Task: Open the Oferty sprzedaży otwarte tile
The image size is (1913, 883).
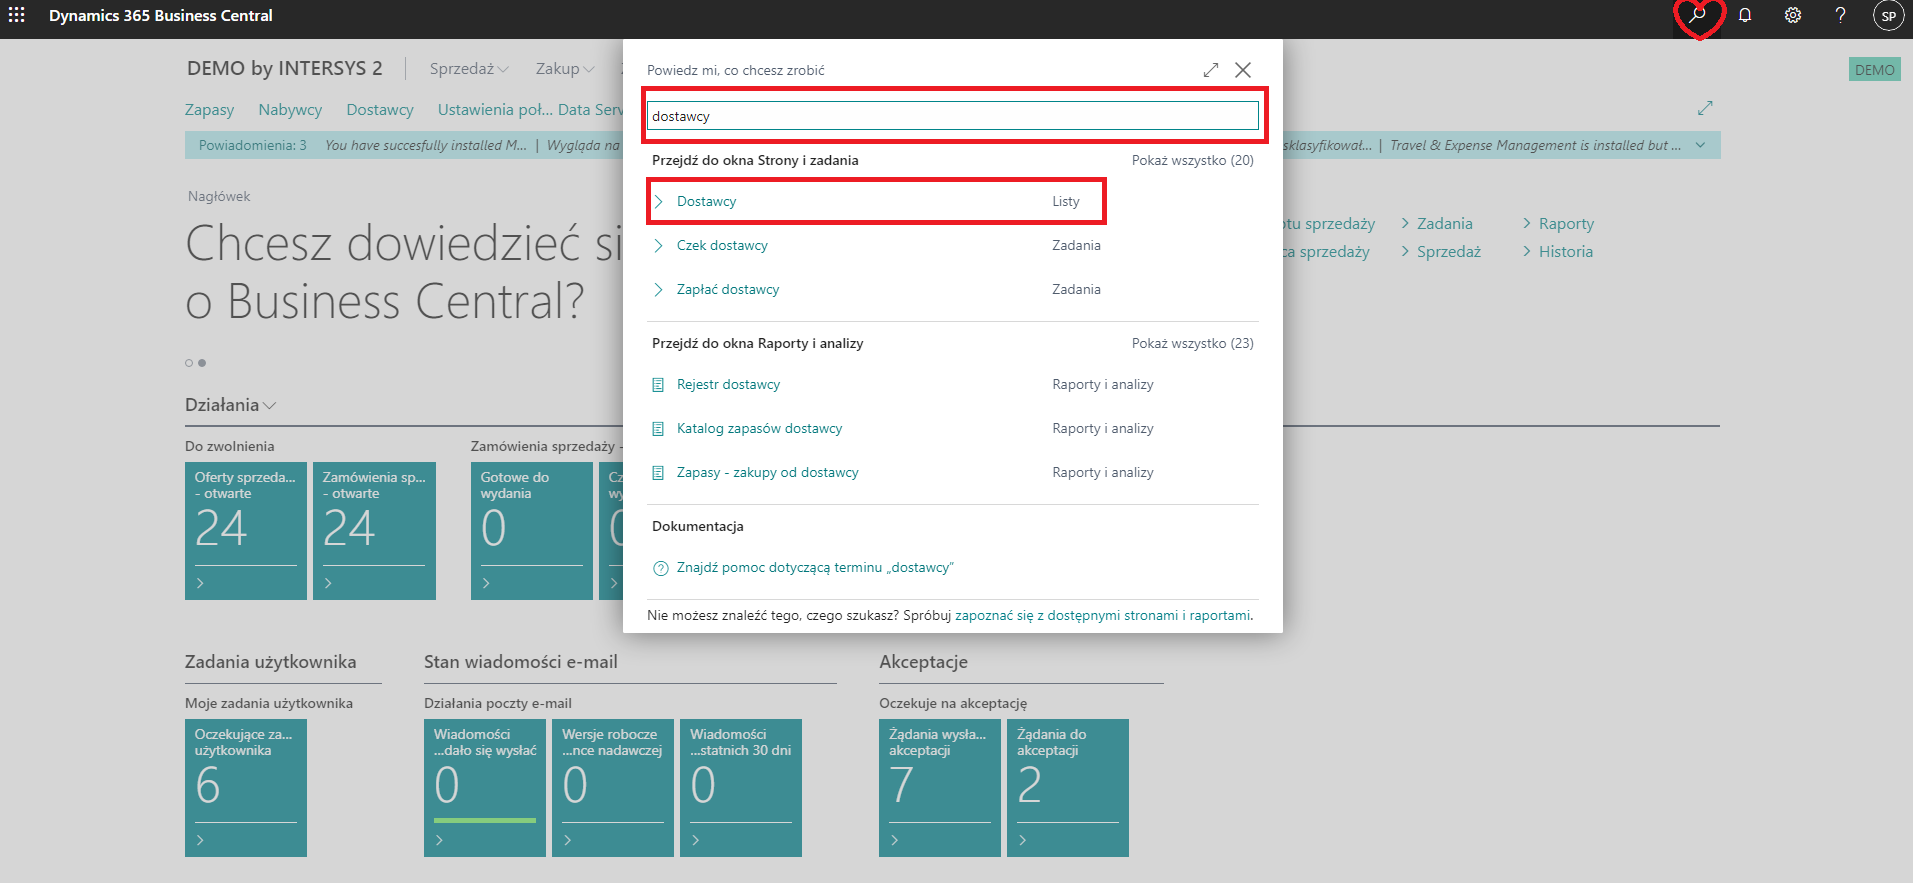Action: click(x=246, y=531)
